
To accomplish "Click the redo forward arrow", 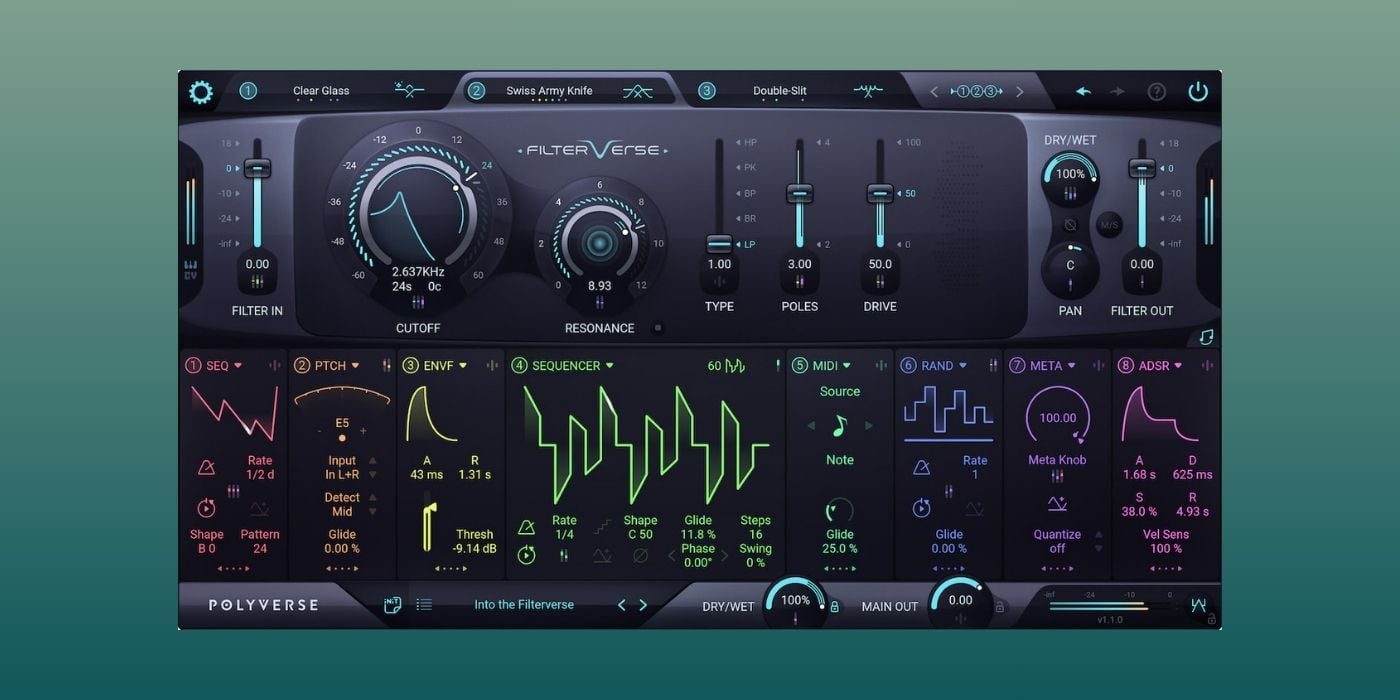I will (x=1117, y=92).
